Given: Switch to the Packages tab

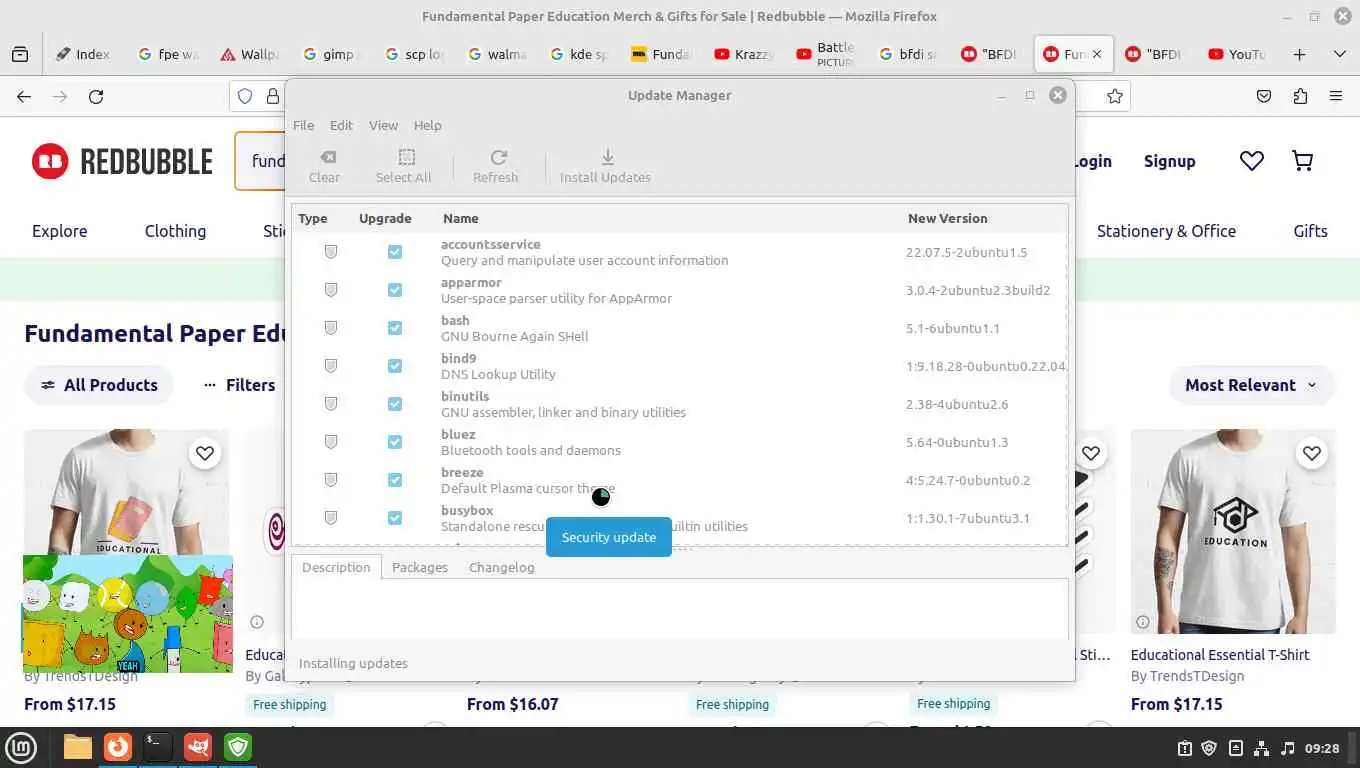Looking at the screenshot, I should [420, 567].
